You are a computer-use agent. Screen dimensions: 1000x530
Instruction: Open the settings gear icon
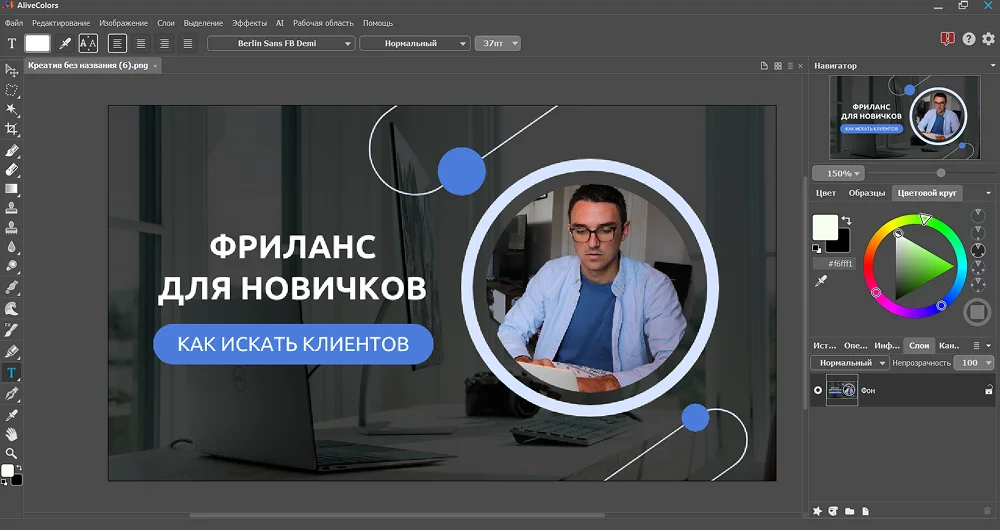(x=988, y=39)
